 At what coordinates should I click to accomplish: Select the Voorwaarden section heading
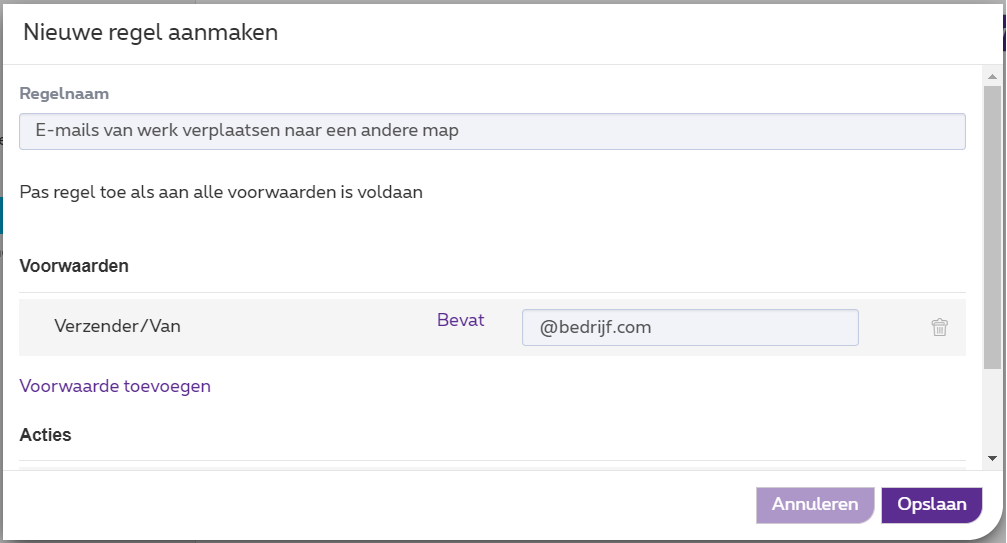[x=74, y=266]
